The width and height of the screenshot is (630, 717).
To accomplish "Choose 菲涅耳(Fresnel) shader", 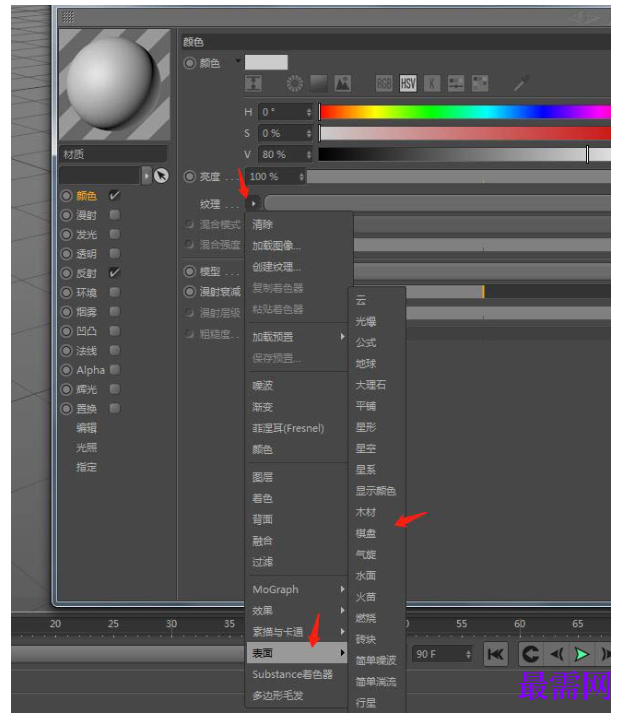I will (x=288, y=428).
